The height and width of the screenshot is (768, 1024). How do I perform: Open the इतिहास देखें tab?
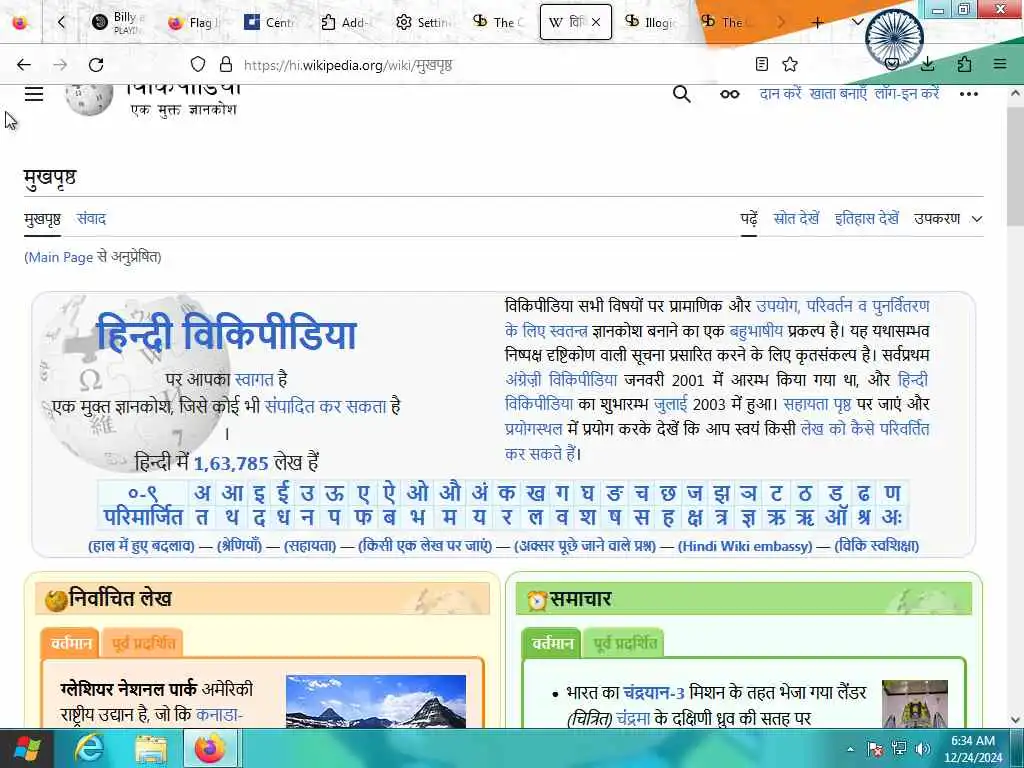click(867, 219)
